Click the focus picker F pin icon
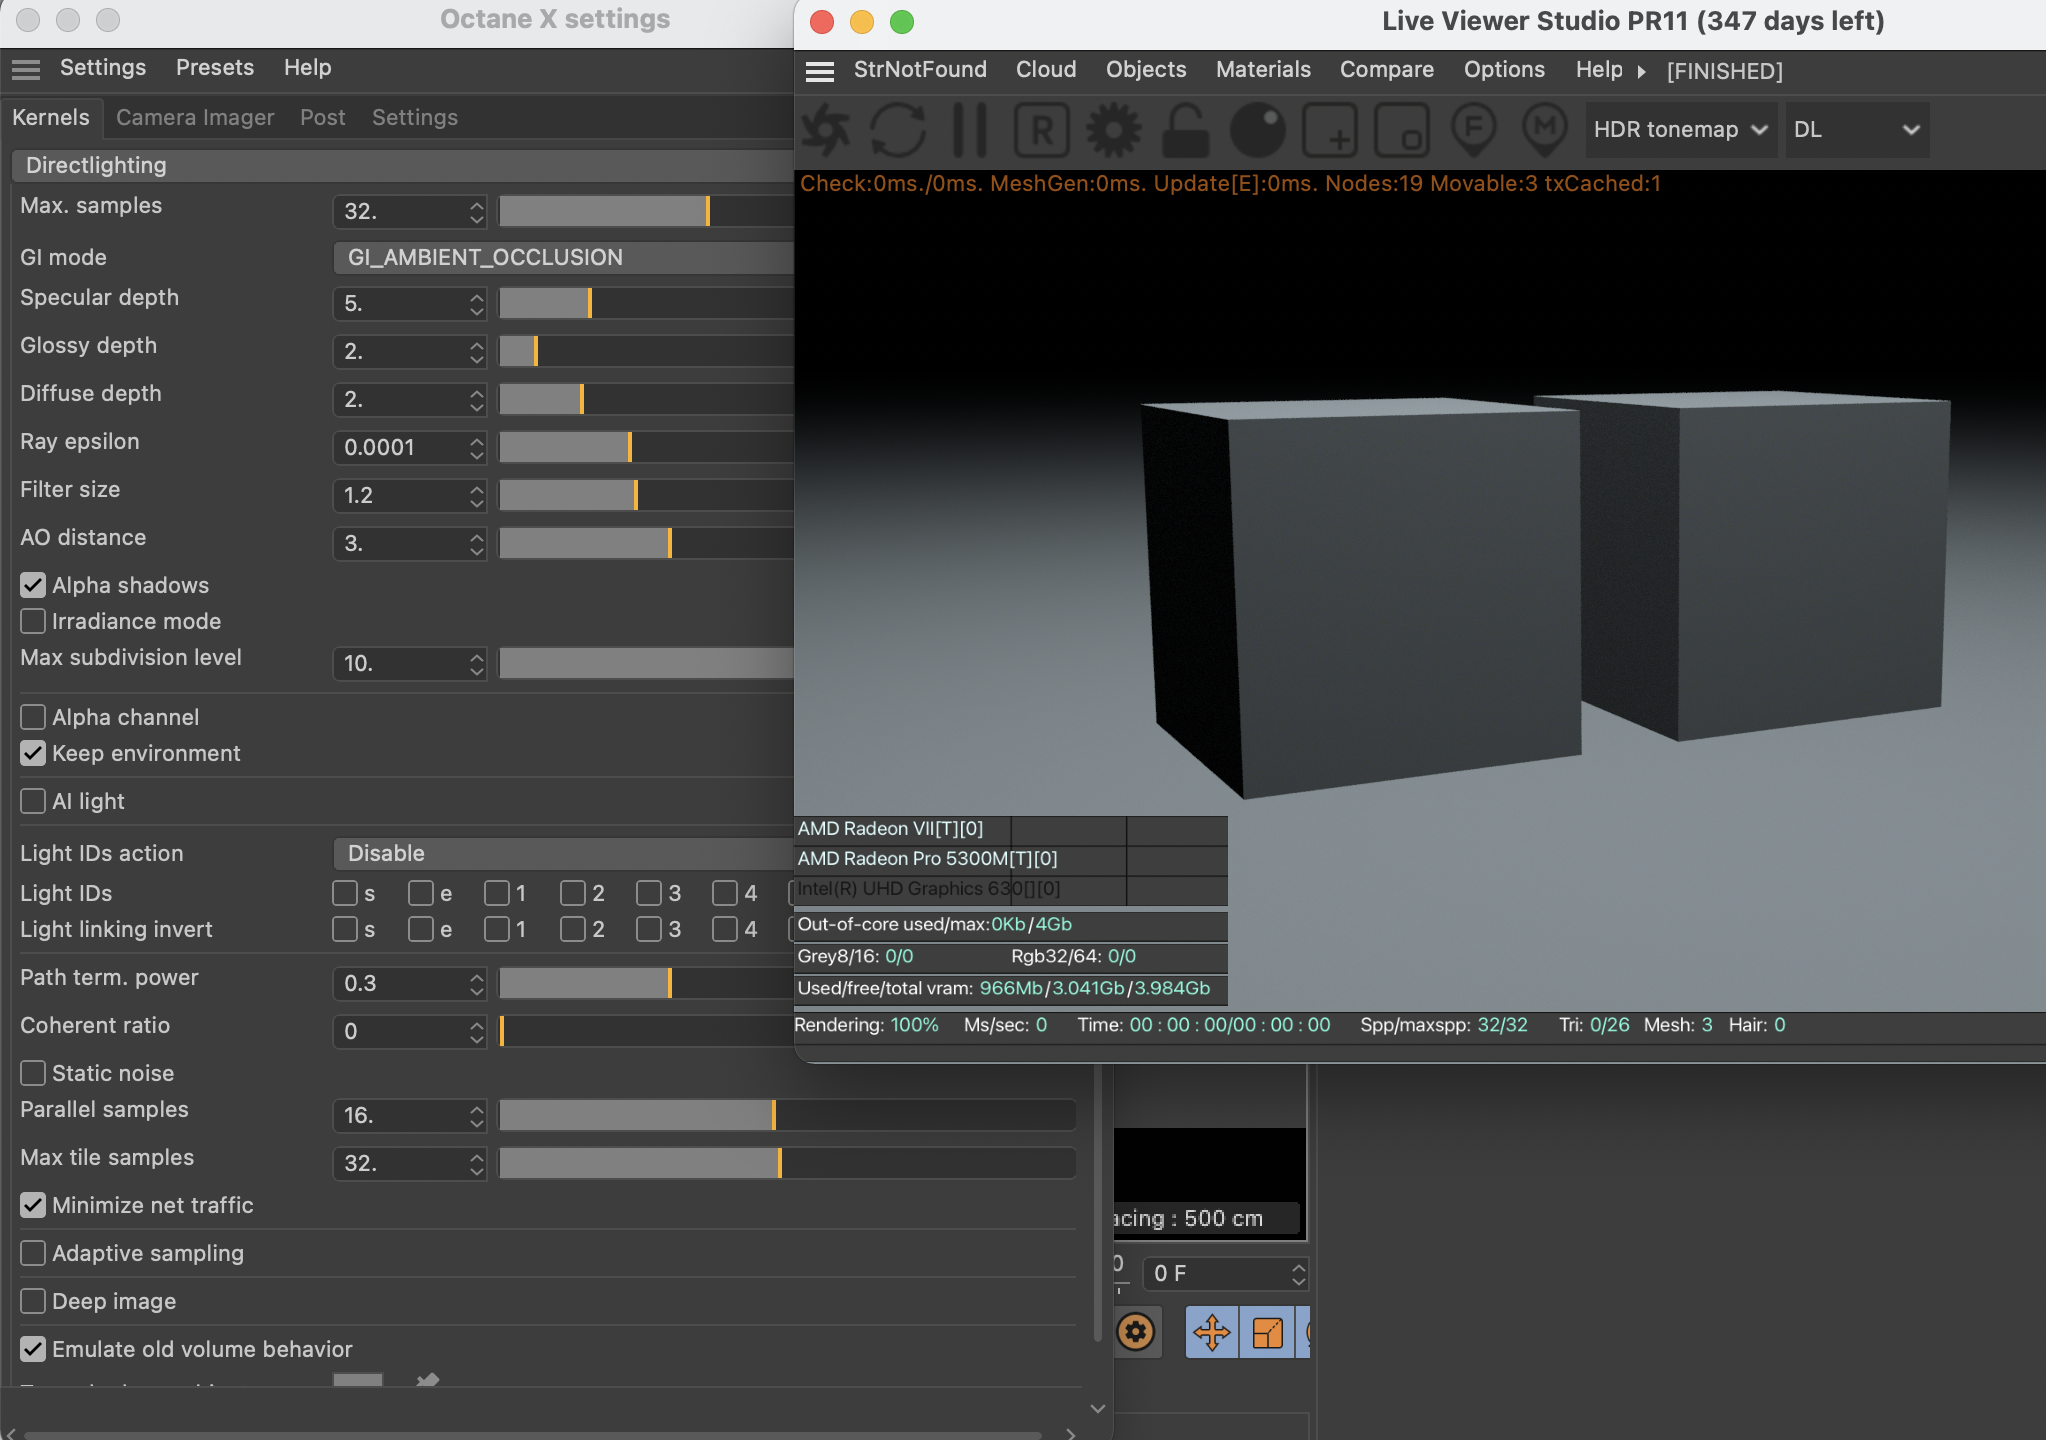 (1473, 130)
